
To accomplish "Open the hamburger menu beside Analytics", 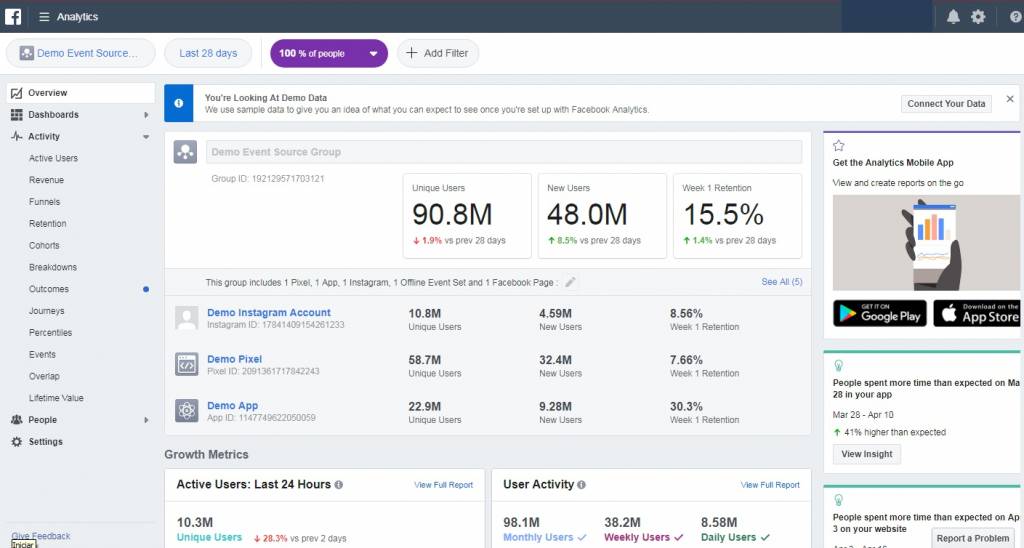I will (44, 17).
